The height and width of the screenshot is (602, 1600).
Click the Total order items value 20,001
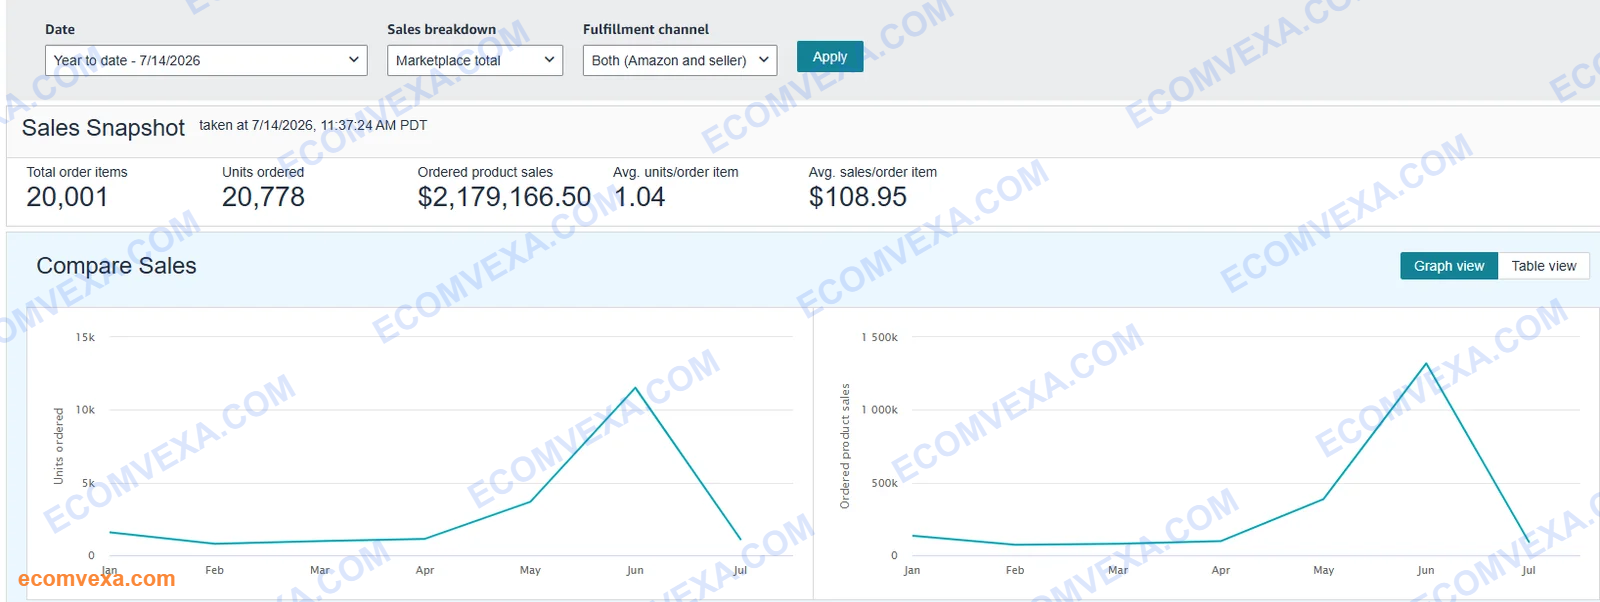point(67,197)
